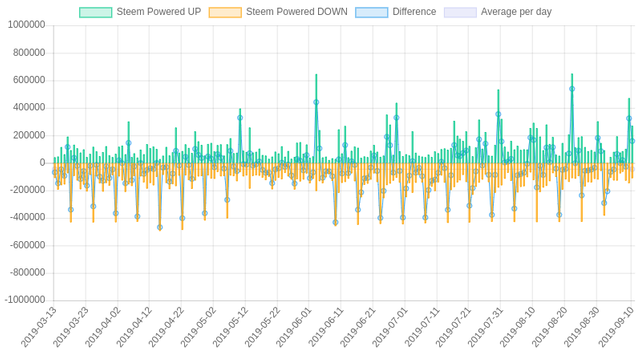Click the 2019-04-02 date label
The image size is (640, 361).
tap(102, 327)
